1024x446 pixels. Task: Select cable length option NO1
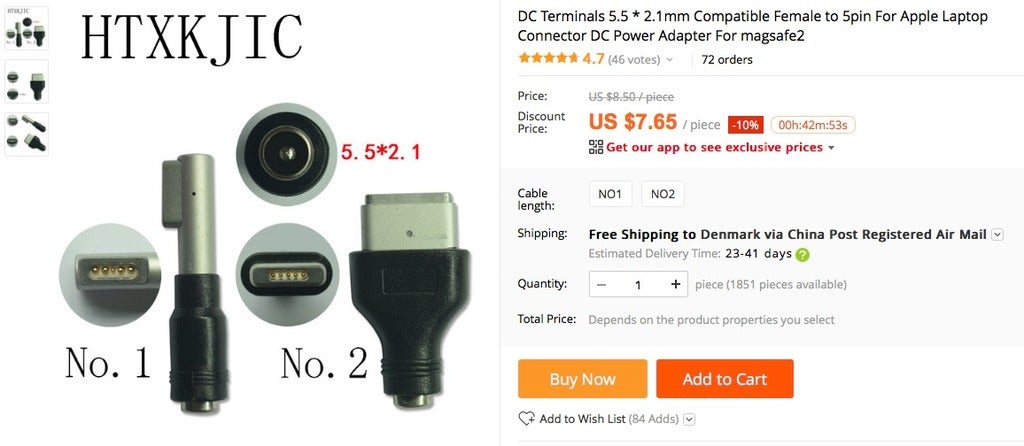click(x=610, y=194)
